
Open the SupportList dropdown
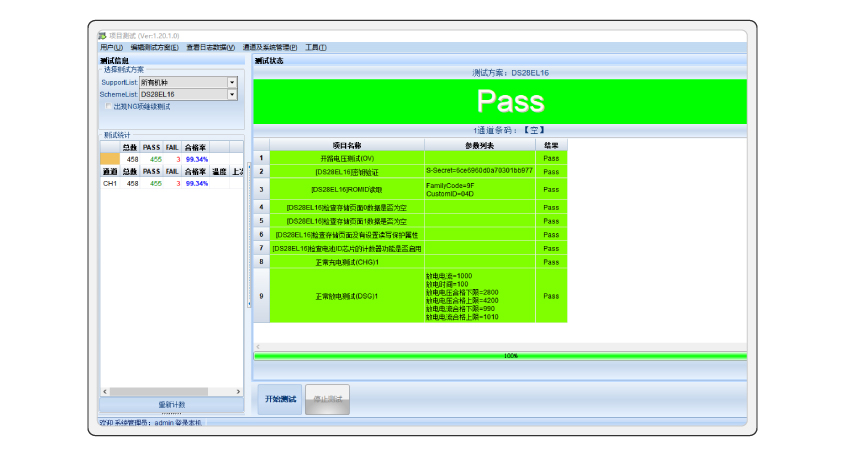click(232, 82)
